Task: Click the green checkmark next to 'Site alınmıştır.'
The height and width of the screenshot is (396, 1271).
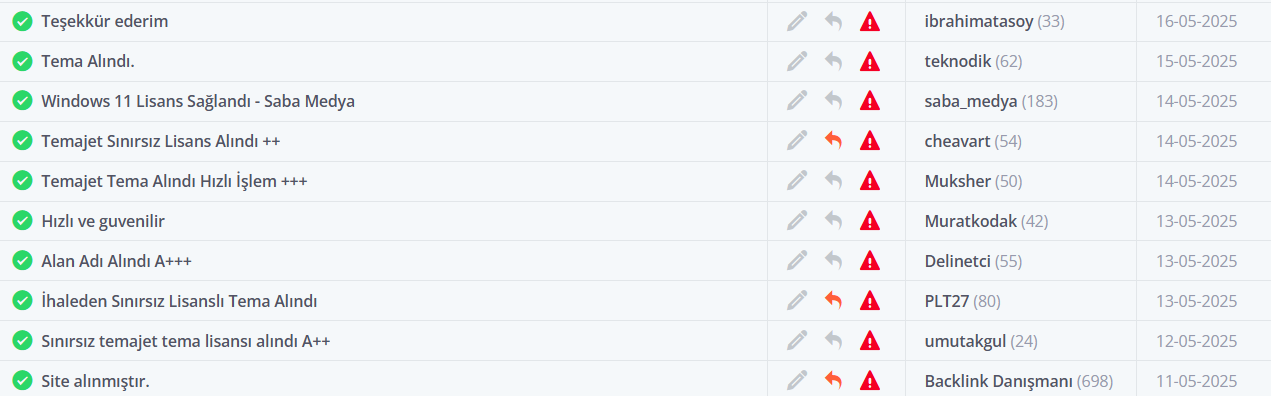Action: [x=22, y=380]
